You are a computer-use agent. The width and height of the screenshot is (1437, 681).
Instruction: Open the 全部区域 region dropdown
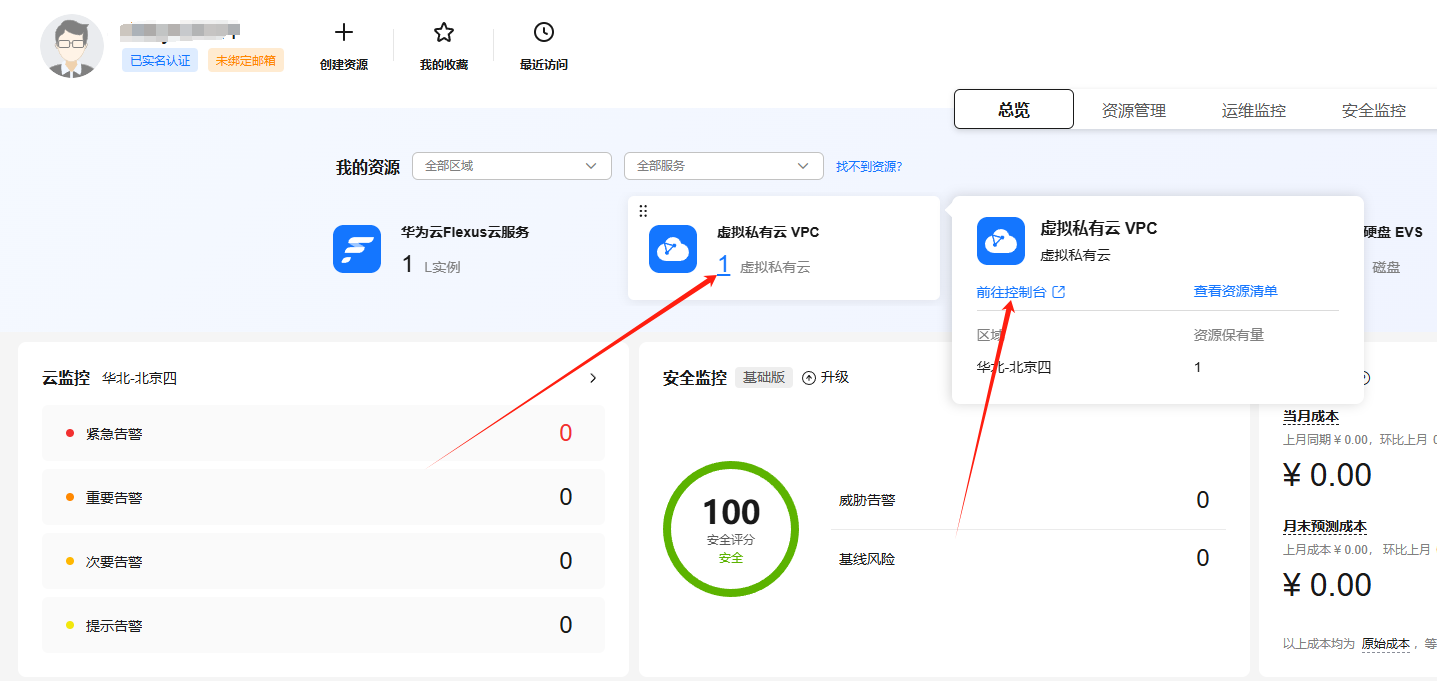click(x=512, y=166)
